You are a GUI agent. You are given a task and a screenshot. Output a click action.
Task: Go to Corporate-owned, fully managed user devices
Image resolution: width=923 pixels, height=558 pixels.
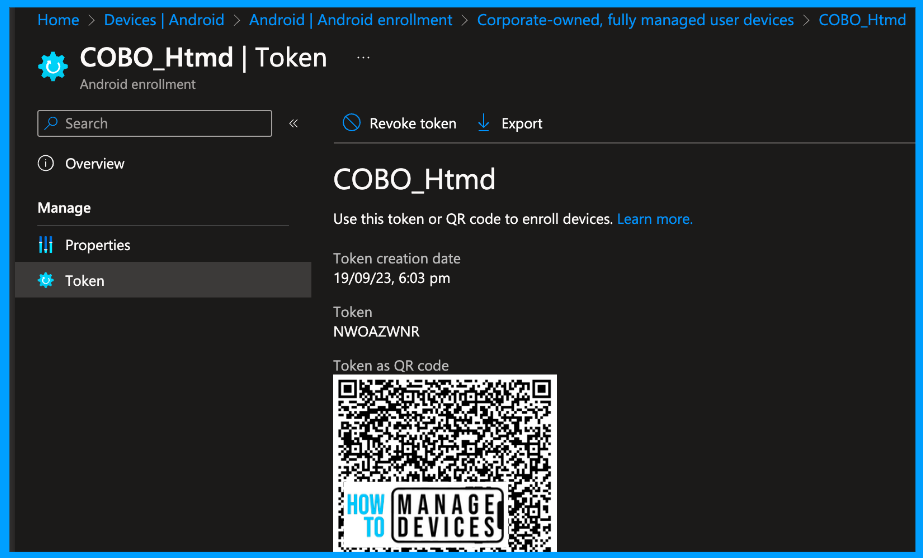point(635,20)
